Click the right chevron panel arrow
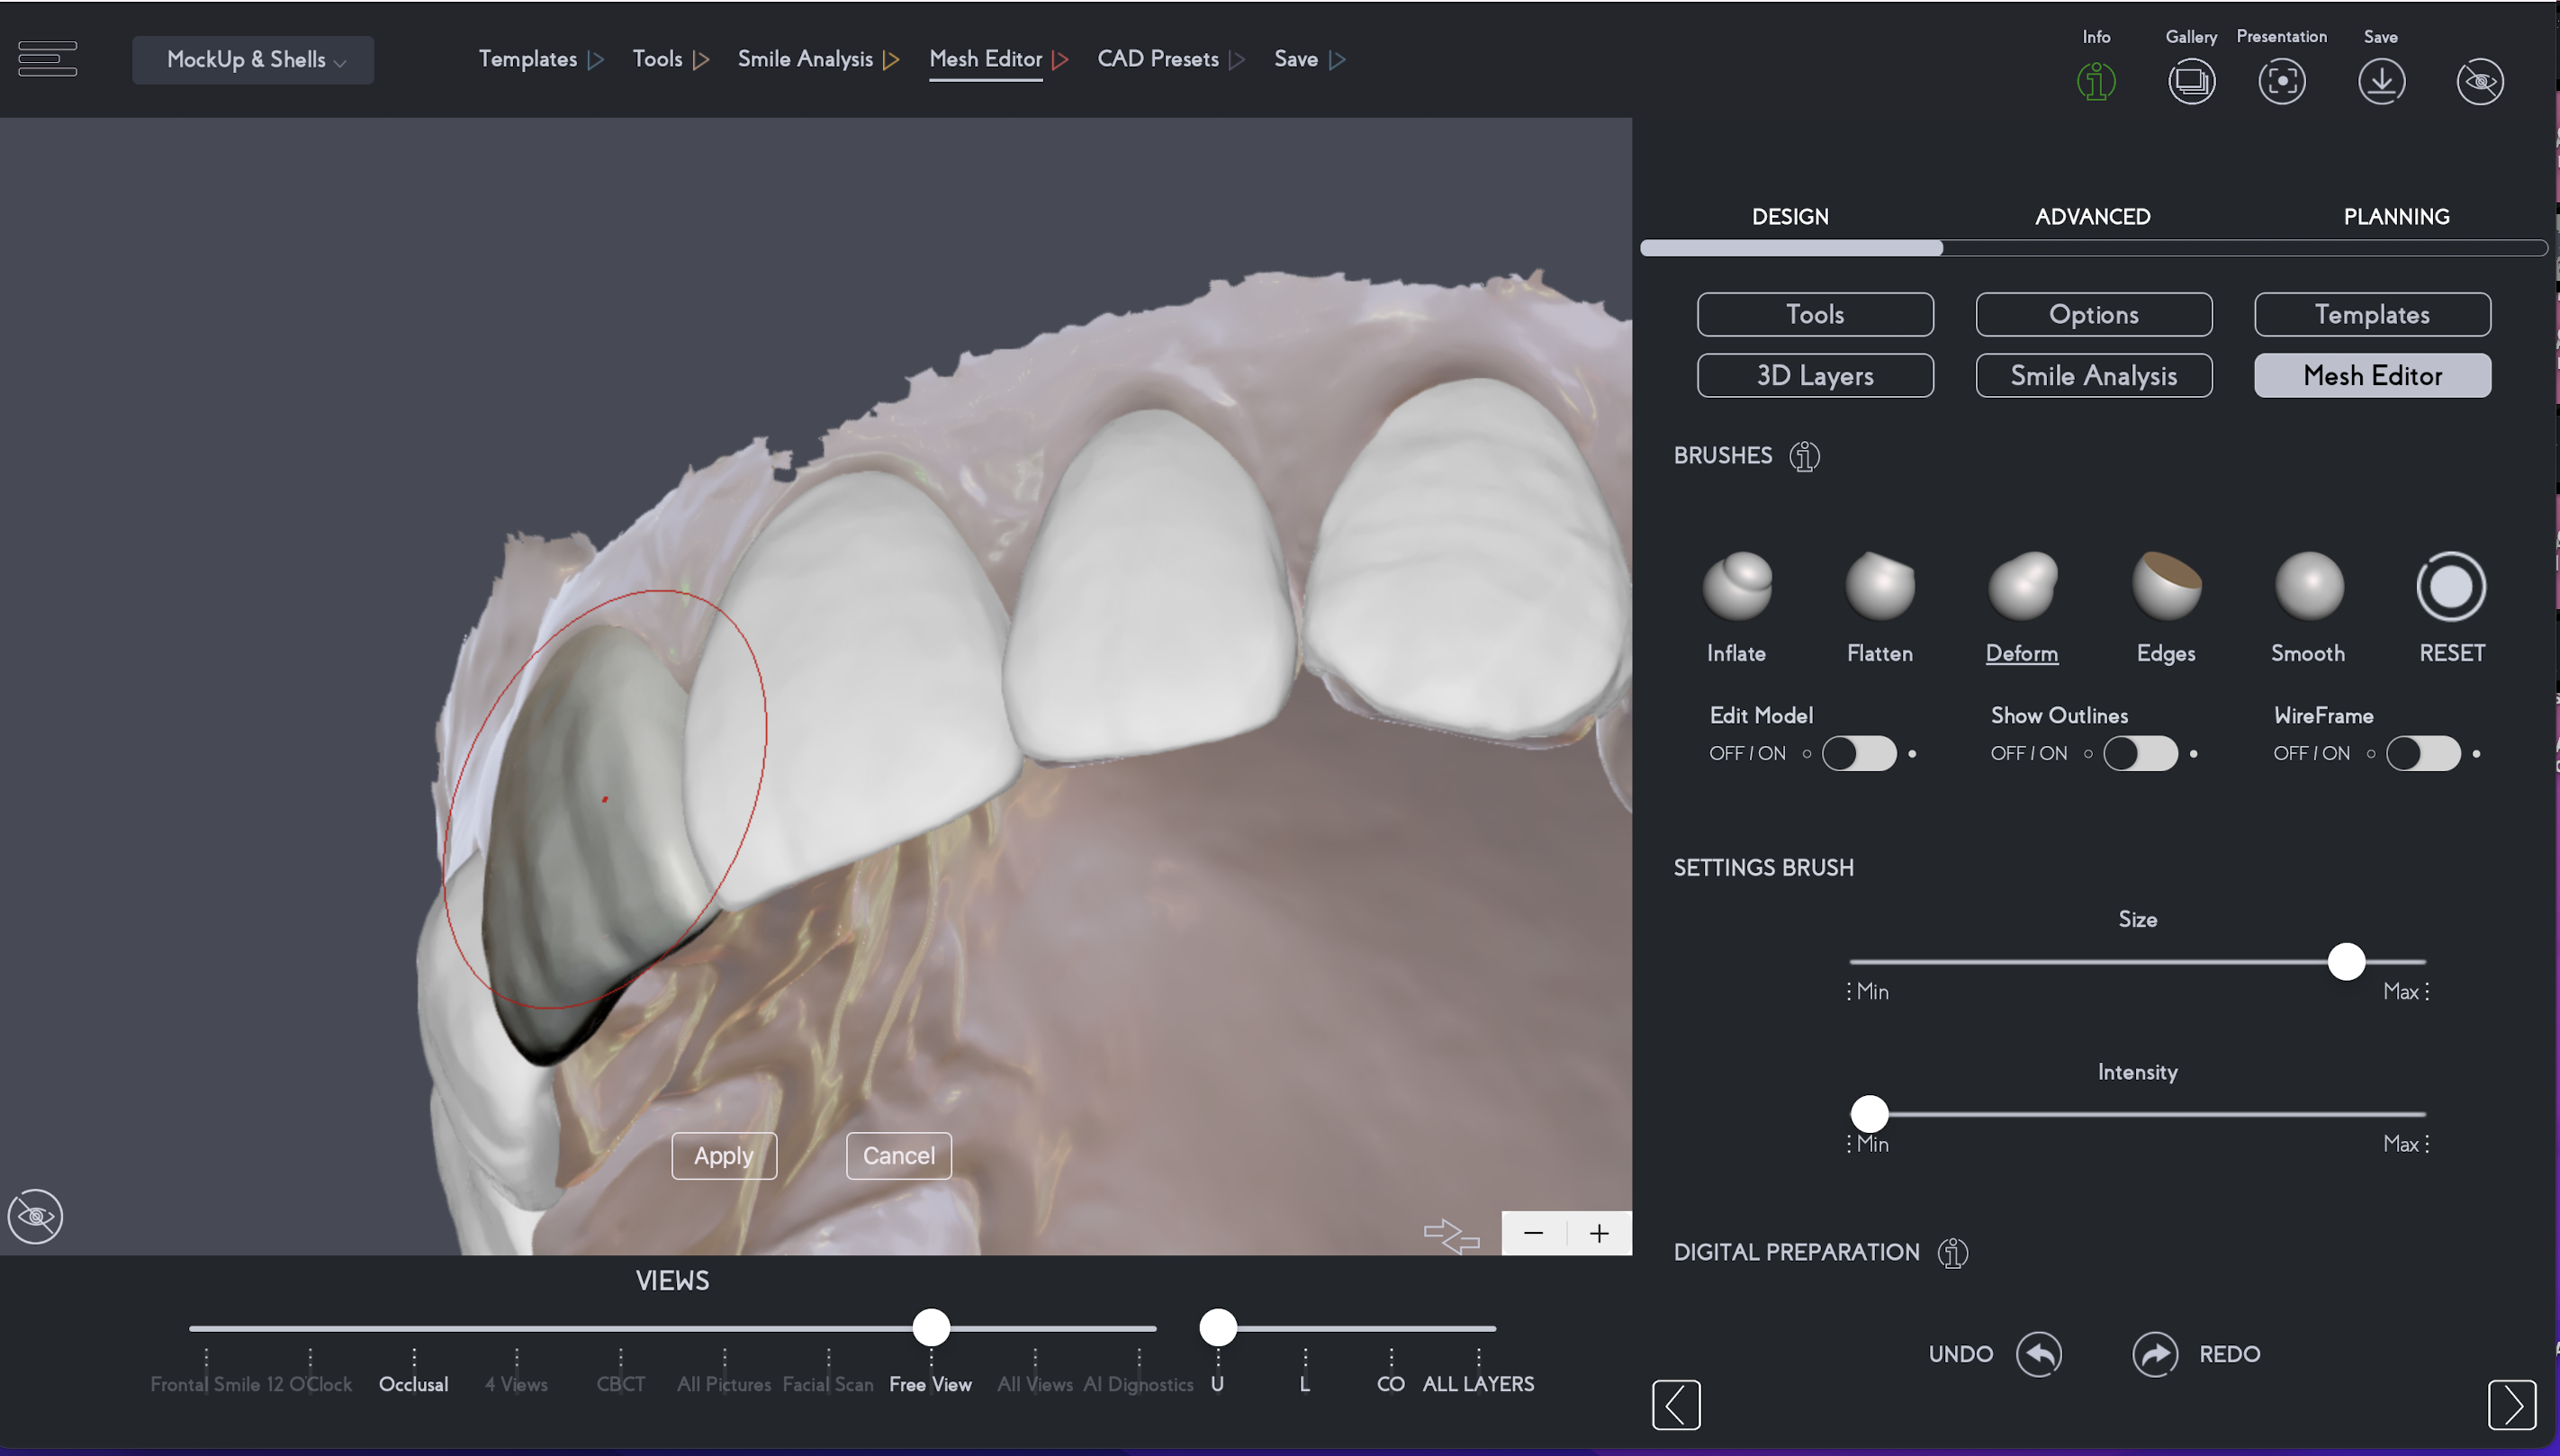This screenshot has width=2560, height=1456. pos(2511,1405)
